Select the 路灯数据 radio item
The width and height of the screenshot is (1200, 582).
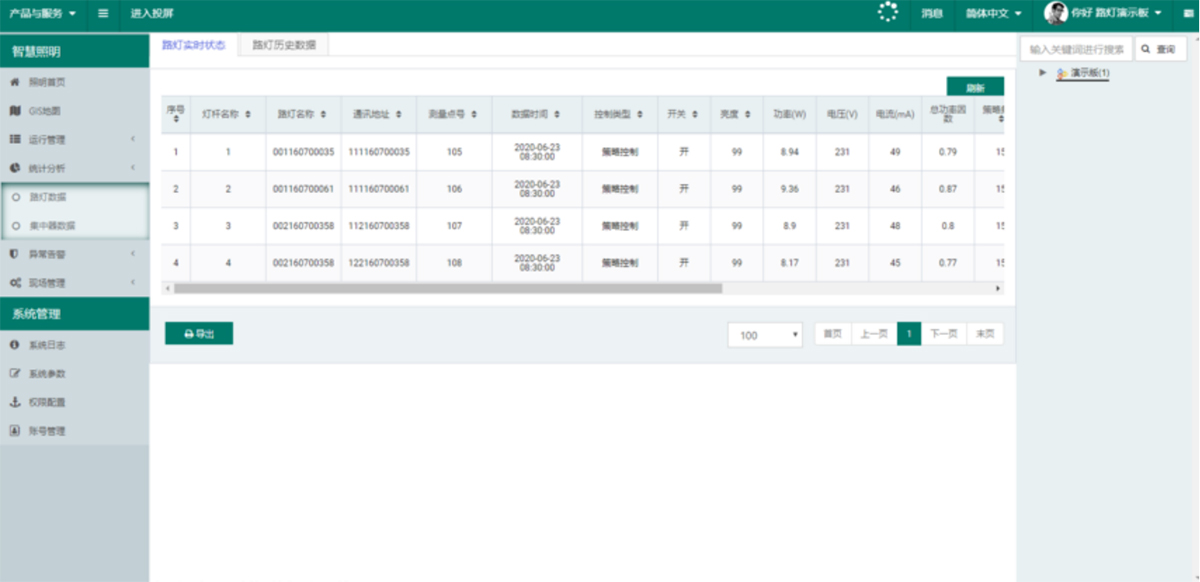(16, 197)
